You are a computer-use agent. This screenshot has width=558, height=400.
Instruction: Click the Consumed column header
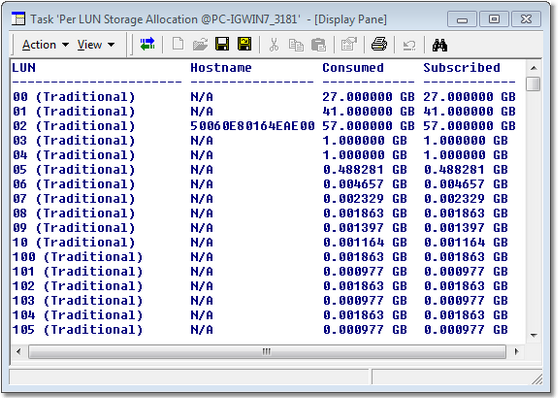[353, 68]
